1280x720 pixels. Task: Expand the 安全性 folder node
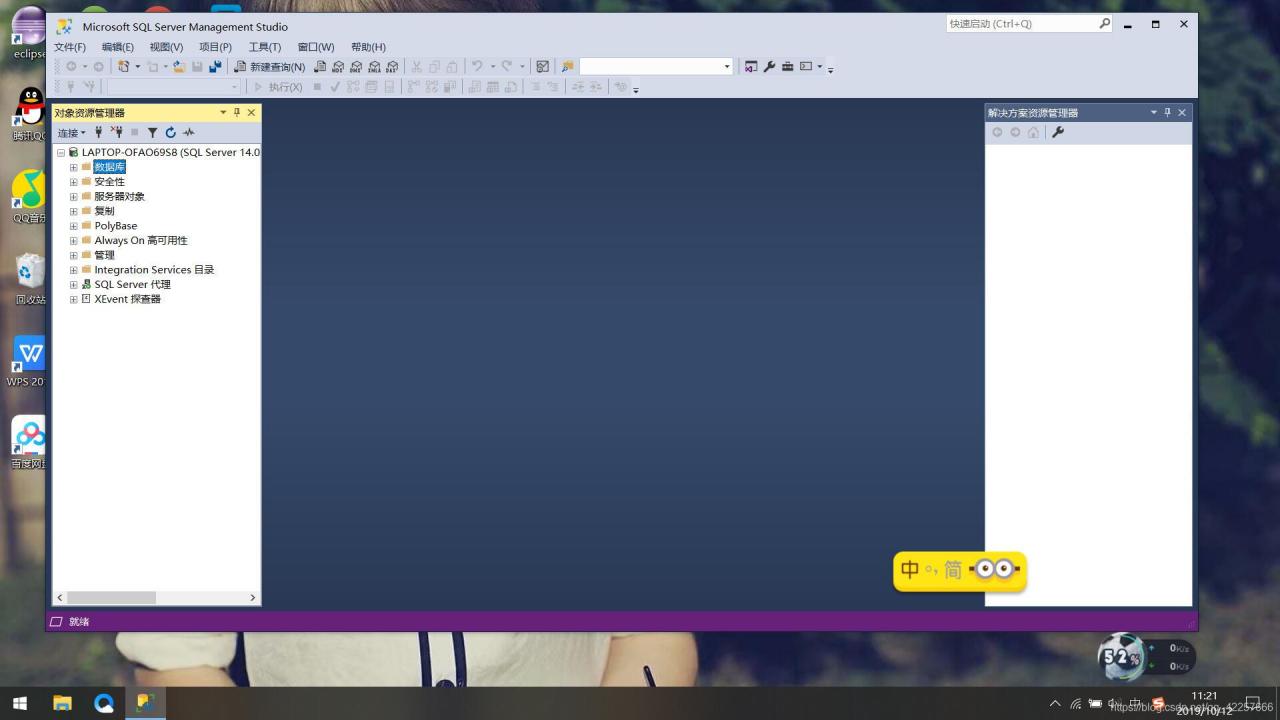click(73, 182)
